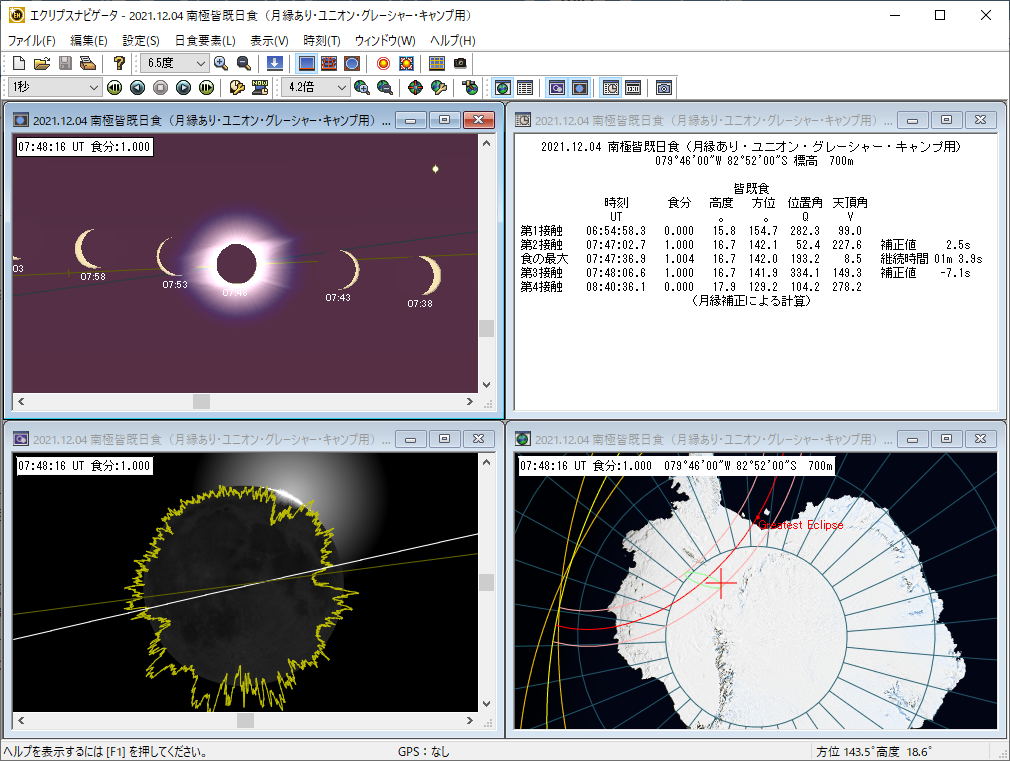Expand the 4.2倍 magnification dropdown
This screenshot has height=761, width=1010.
pos(341,88)
